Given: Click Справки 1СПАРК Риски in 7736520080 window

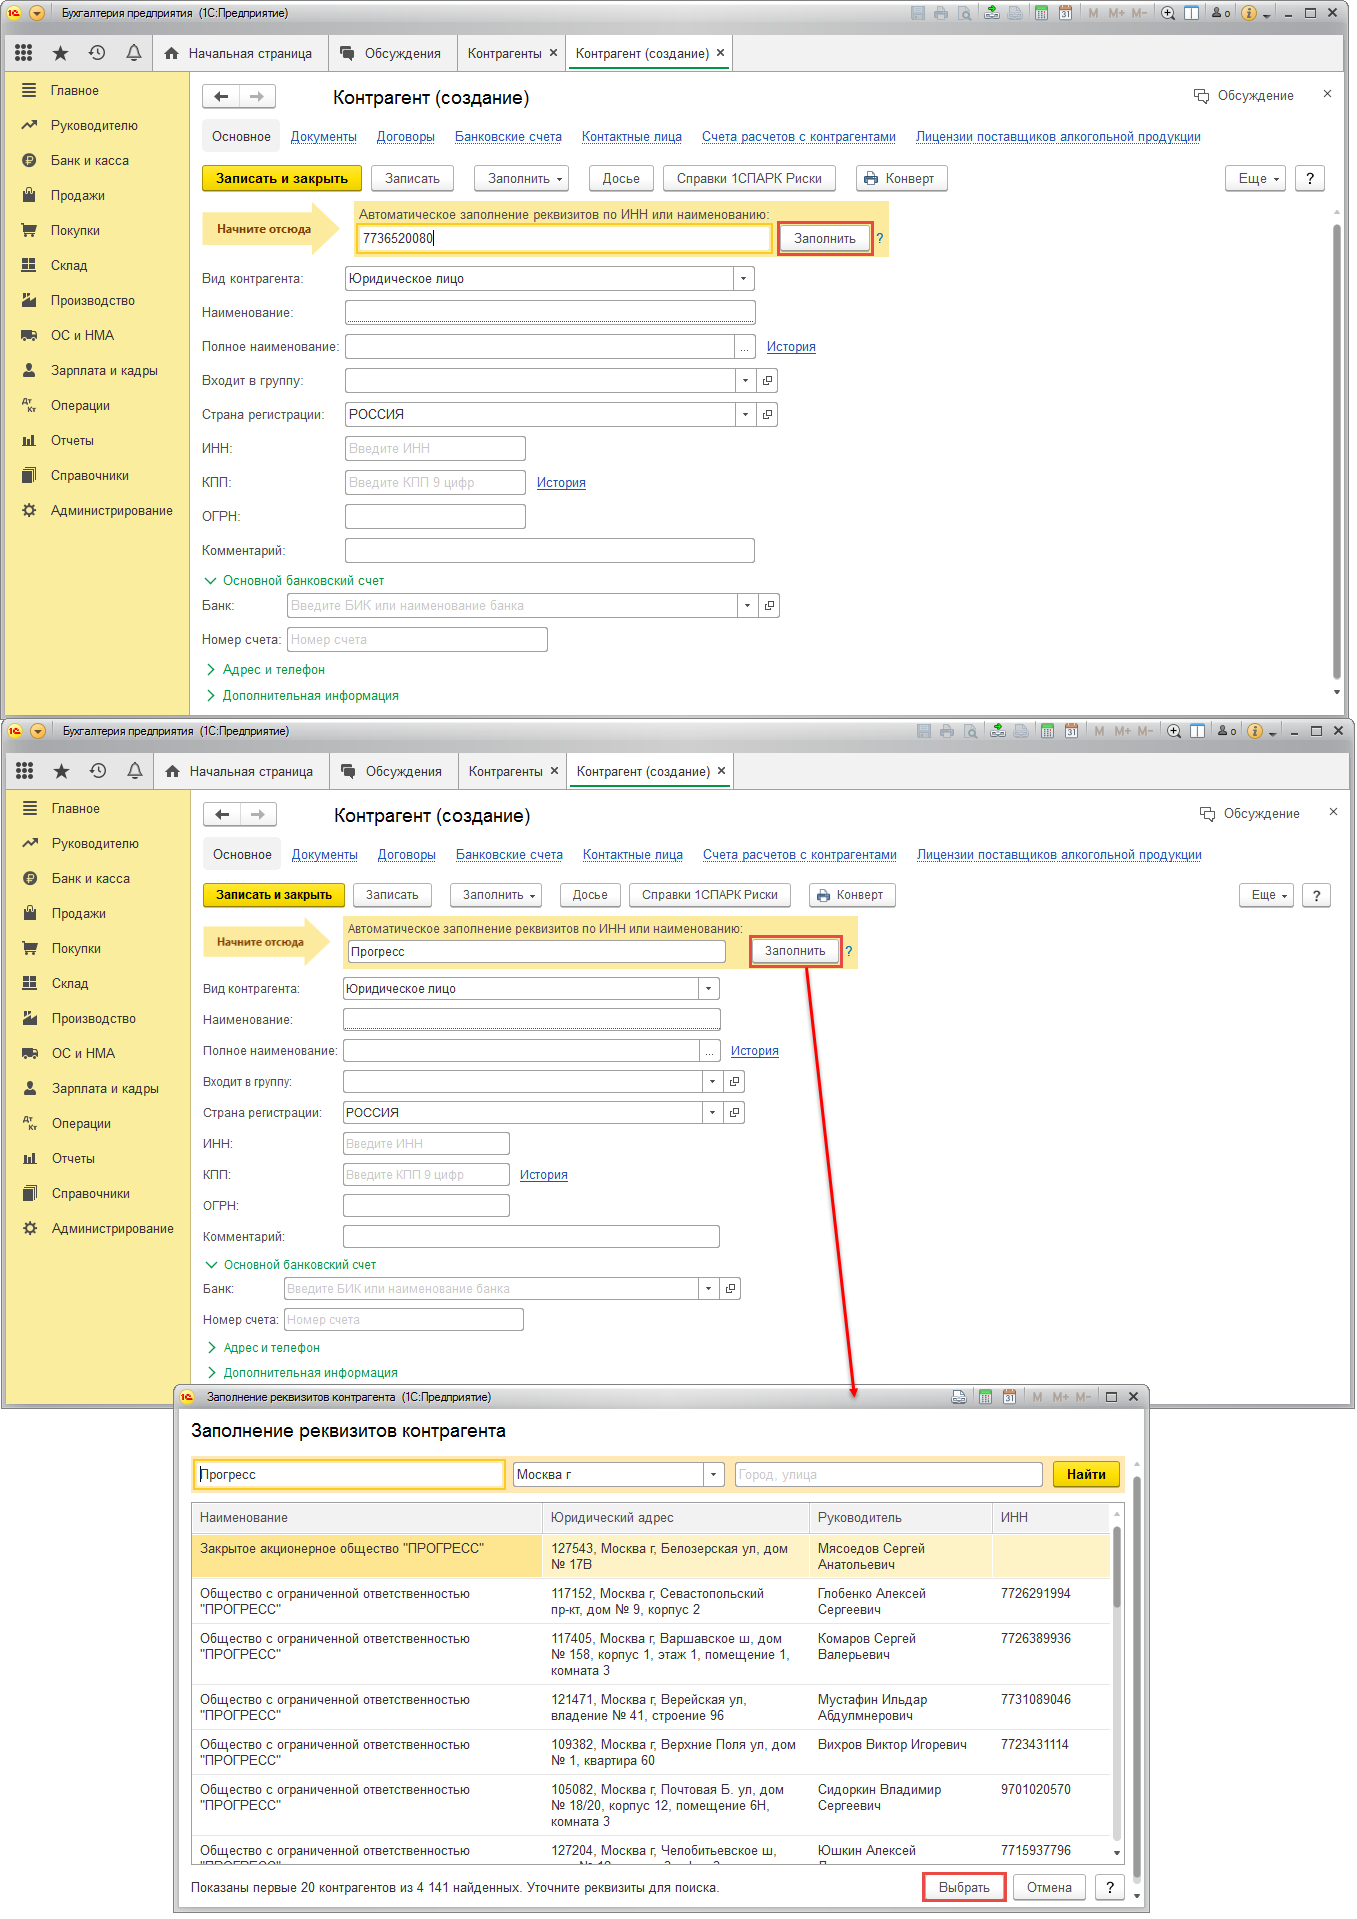Looking at the screenshot, I should tap(749, 178).
